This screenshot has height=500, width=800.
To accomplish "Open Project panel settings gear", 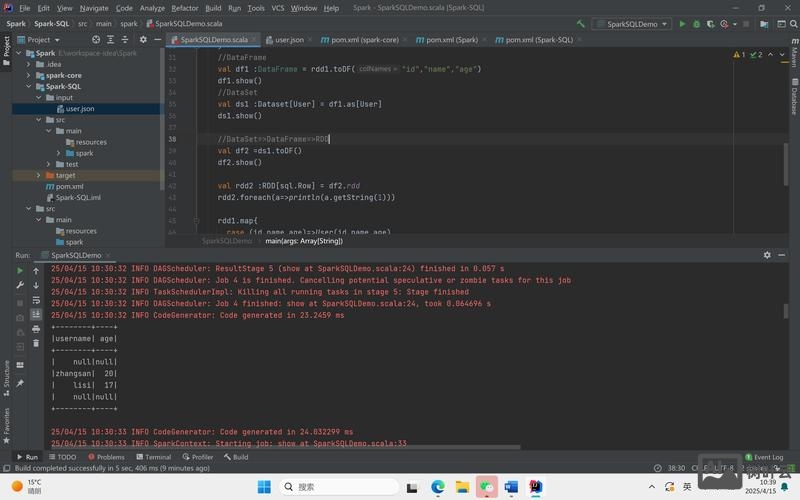I will (x=143, y=40).
